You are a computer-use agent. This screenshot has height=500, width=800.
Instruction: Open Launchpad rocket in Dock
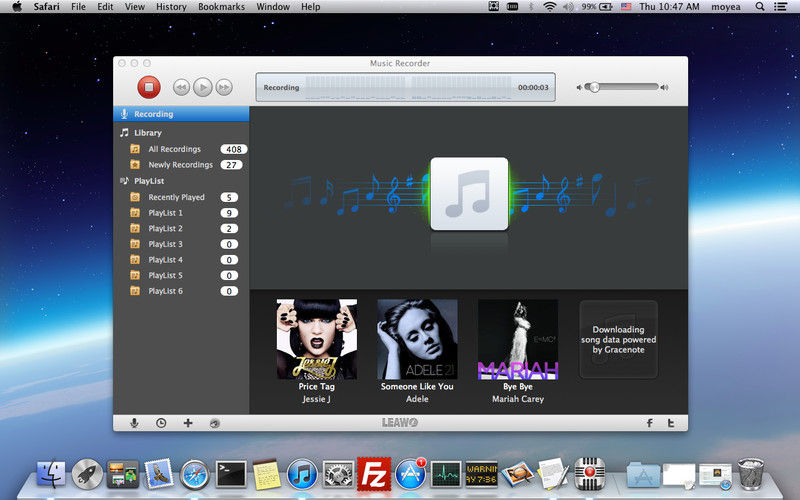87,474
